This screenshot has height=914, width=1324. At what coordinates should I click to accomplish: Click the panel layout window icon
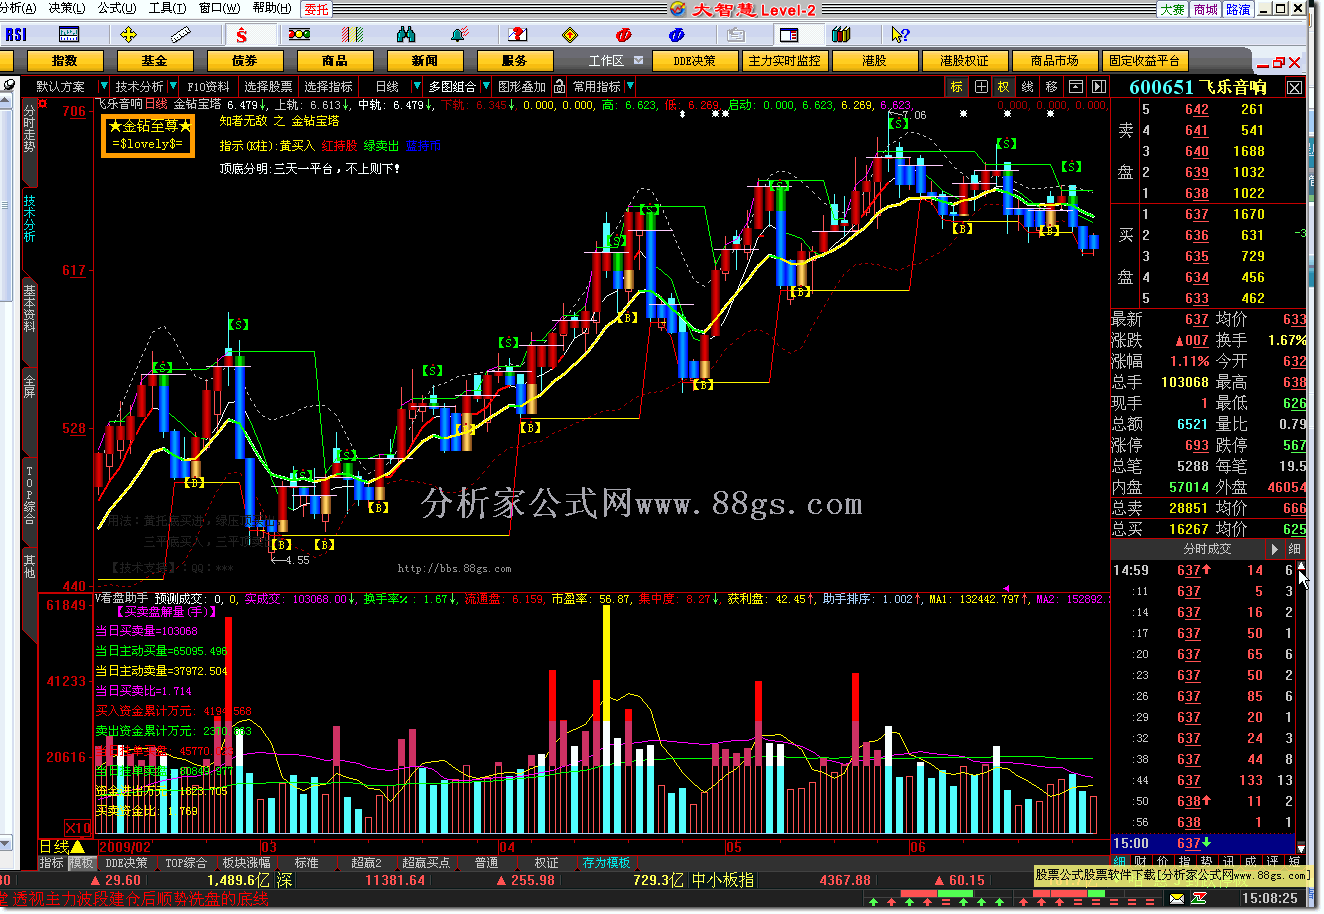tap(789, 35)
